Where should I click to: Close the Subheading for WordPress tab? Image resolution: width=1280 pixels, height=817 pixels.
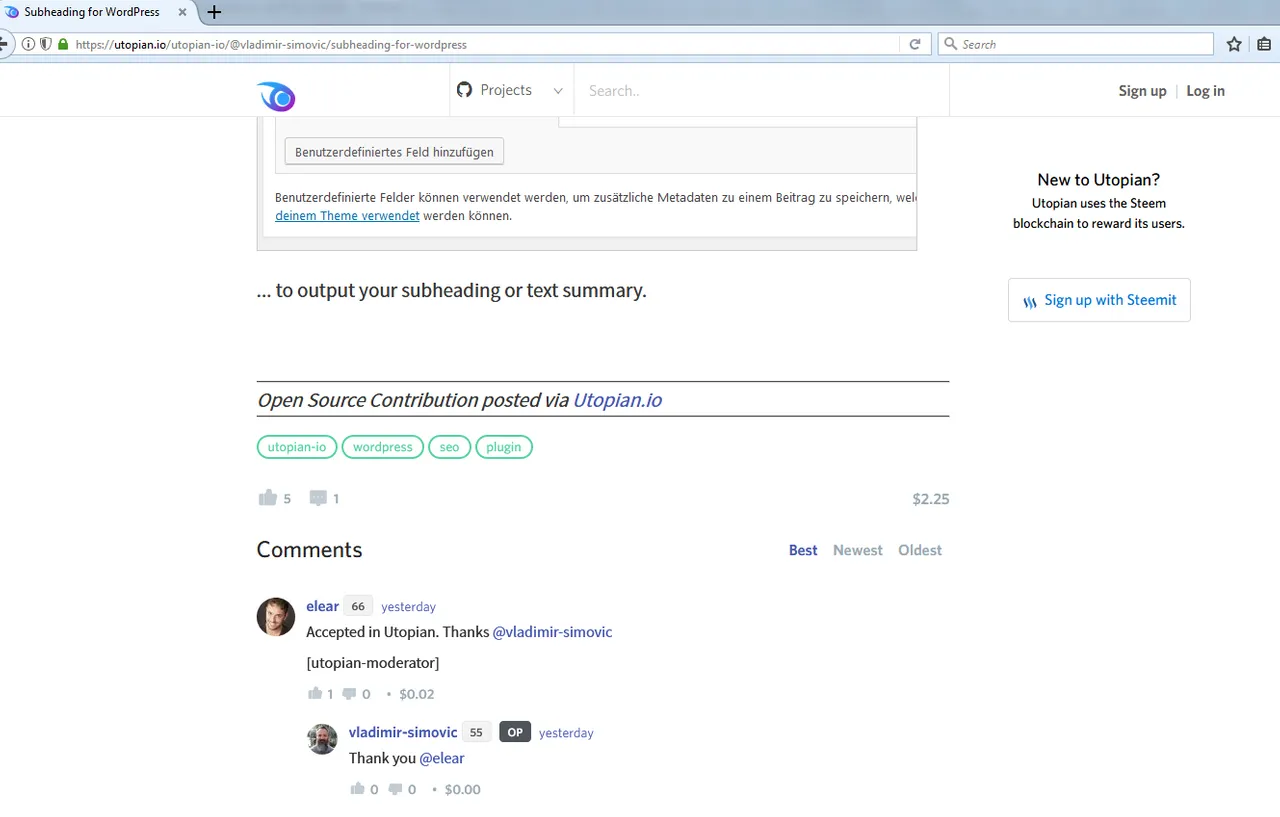tap(182, 12)
